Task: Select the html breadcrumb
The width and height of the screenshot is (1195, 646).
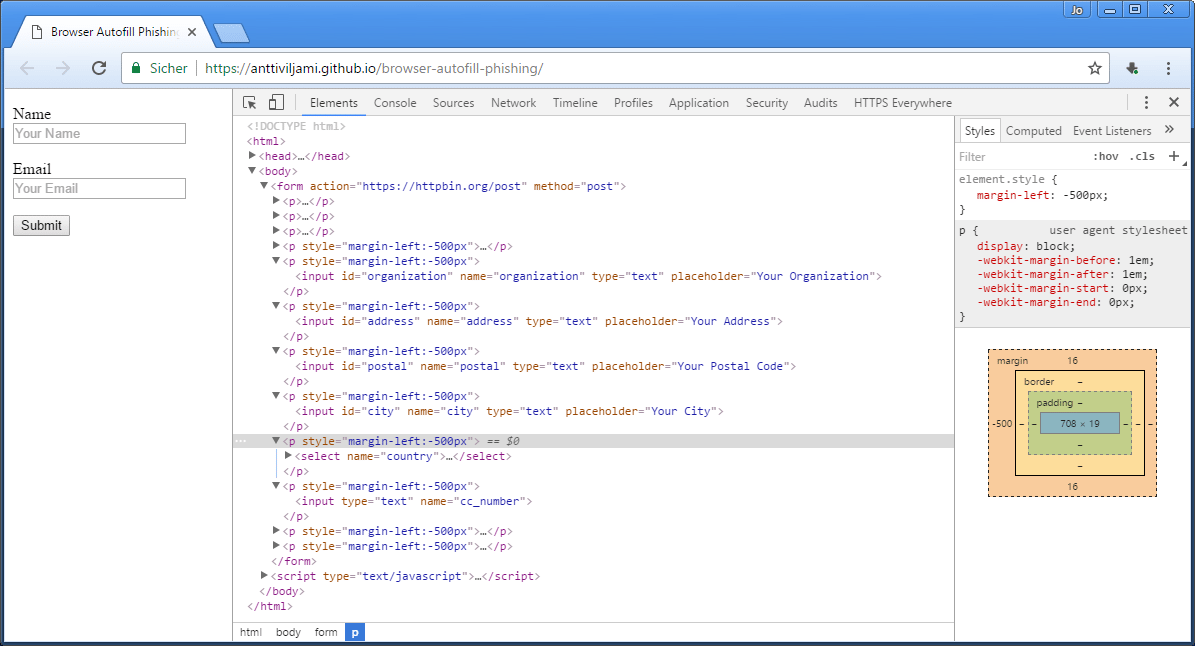Action: [x=251, y=632]
